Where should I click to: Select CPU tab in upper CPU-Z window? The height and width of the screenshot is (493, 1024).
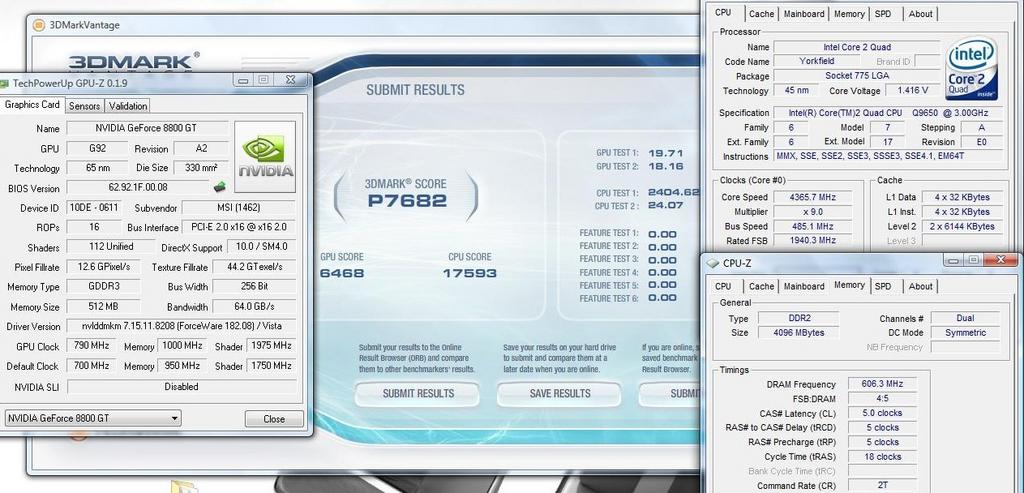coord(723,12)
